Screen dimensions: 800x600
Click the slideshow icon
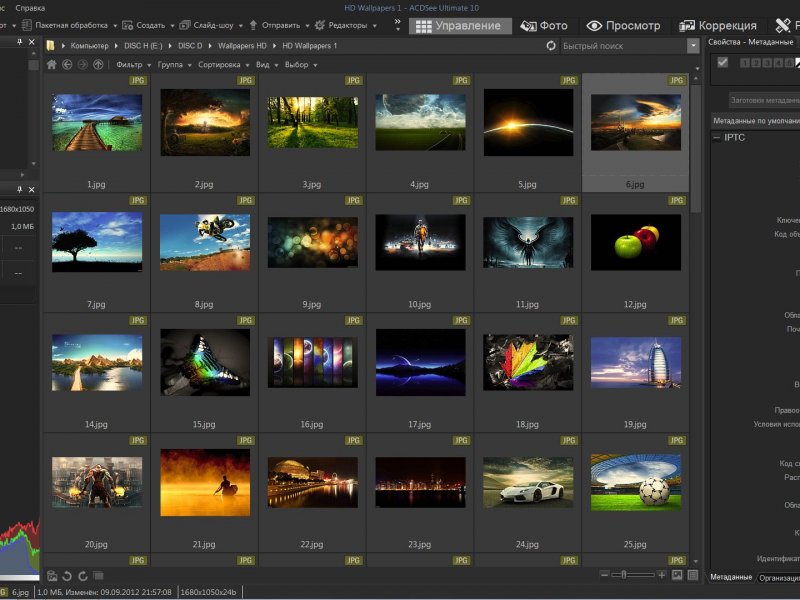tap(185, 25)
